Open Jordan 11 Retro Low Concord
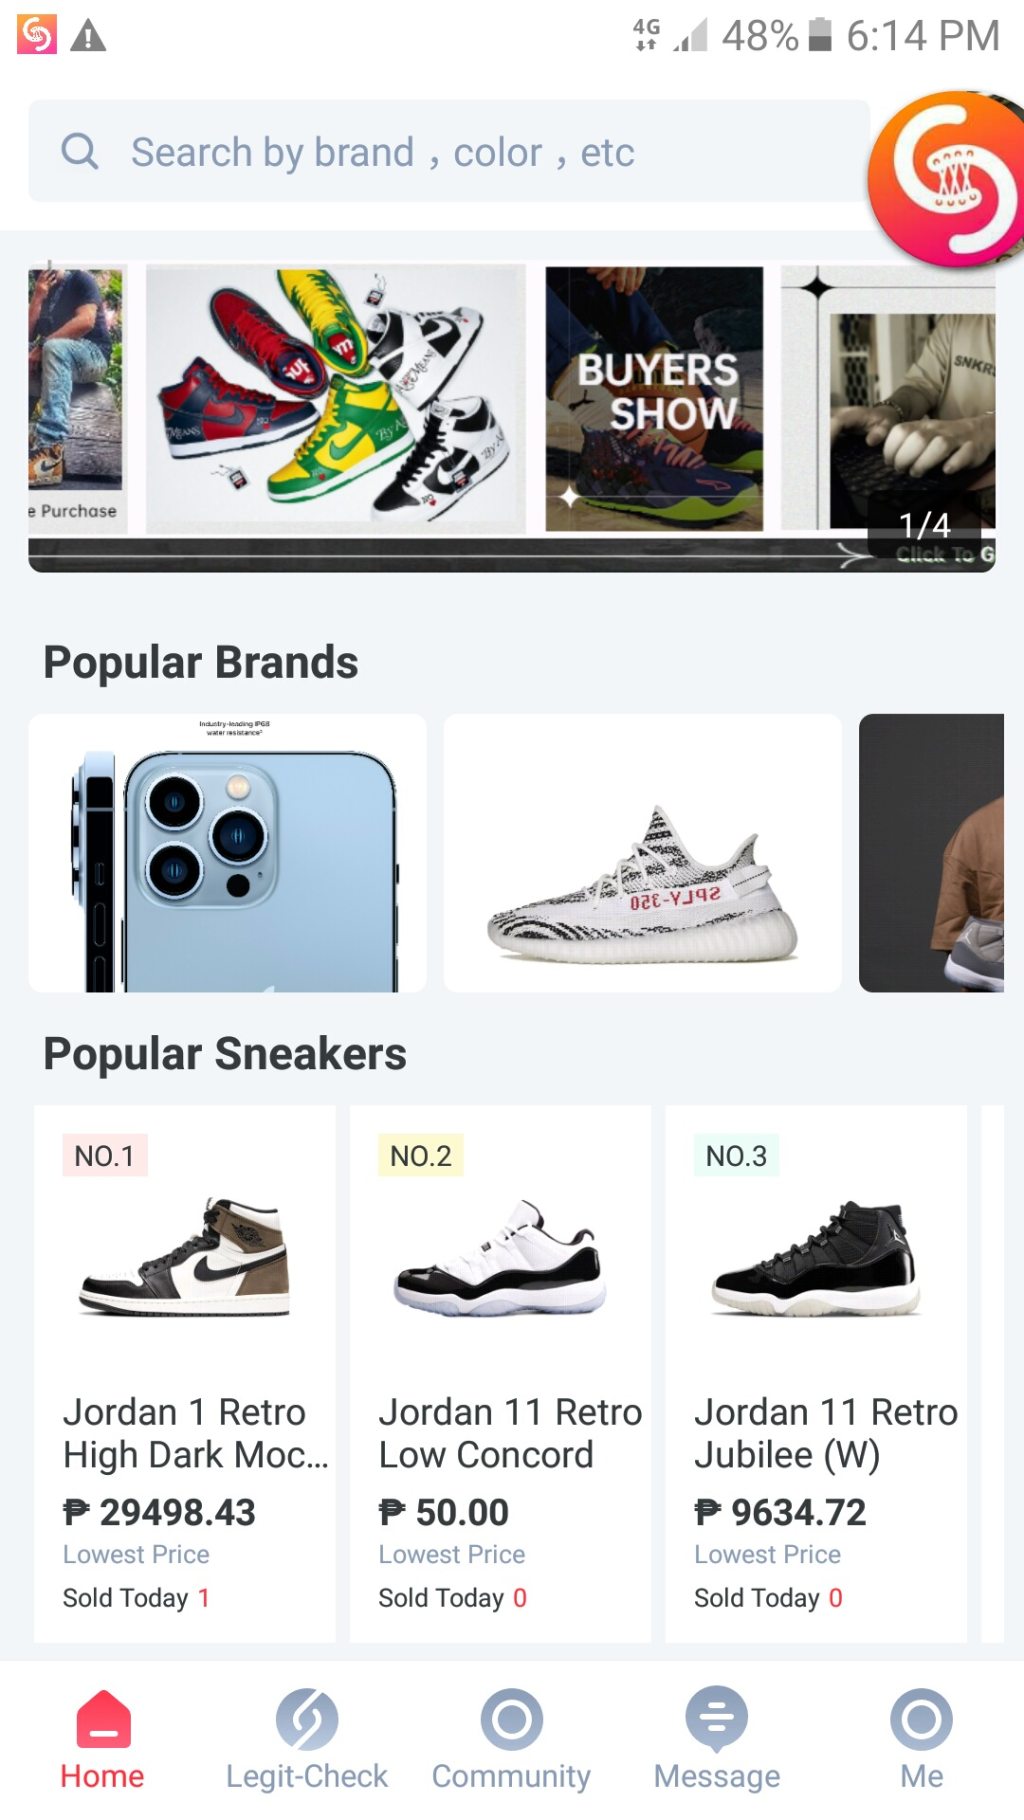1024x1820 pixels. (500, 1373)
